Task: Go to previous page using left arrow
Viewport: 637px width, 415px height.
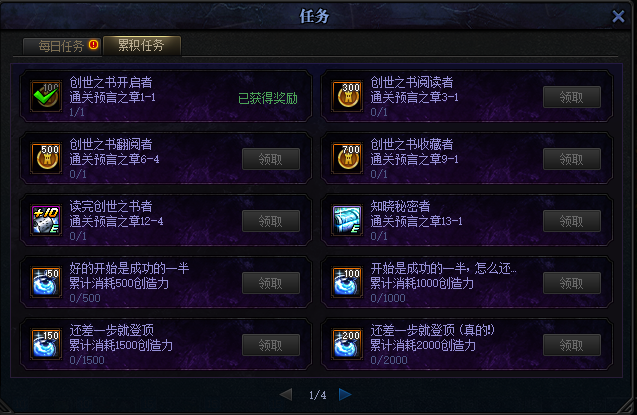Action: click(x=286, y=394)
